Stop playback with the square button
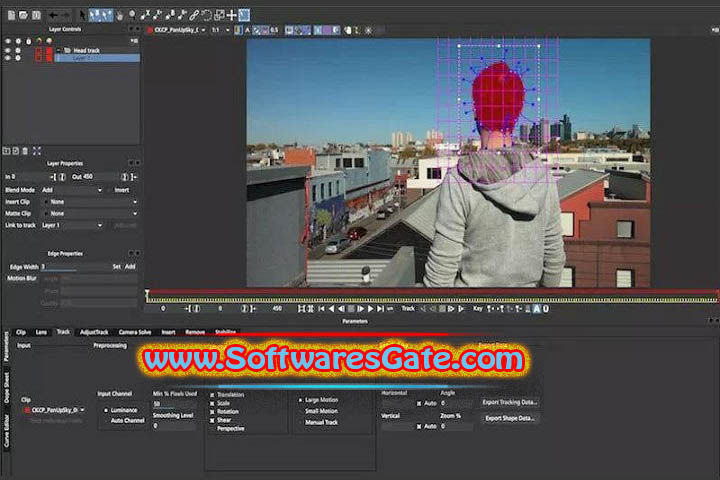This screenshot has height=480, width=720. [351, 309]
